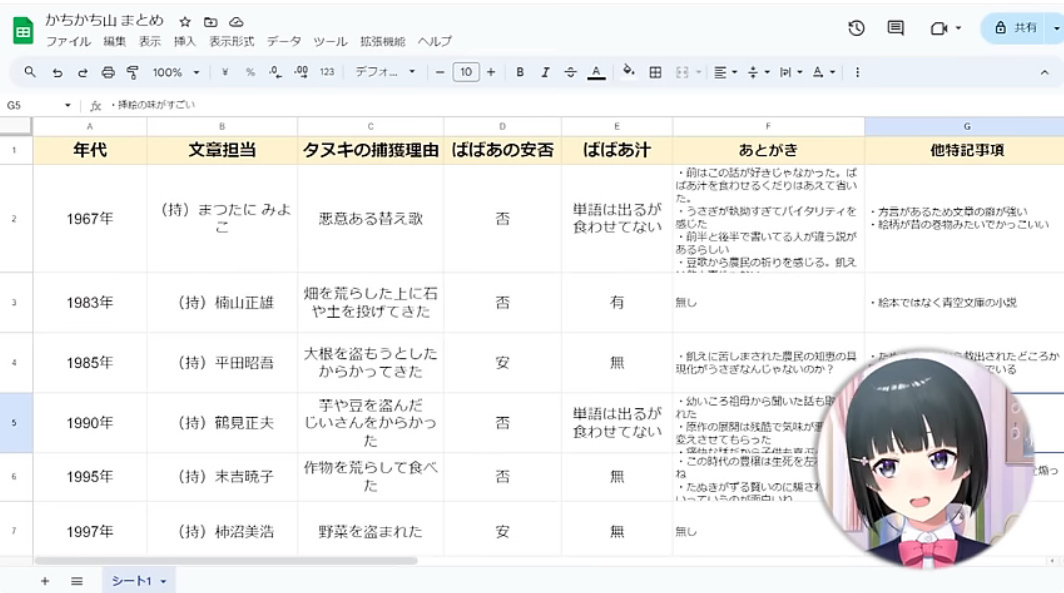Toggle strikethrough formatting
Image resolution: width=1064 pixels, height=593 pixels.
[x=570, y=72]
